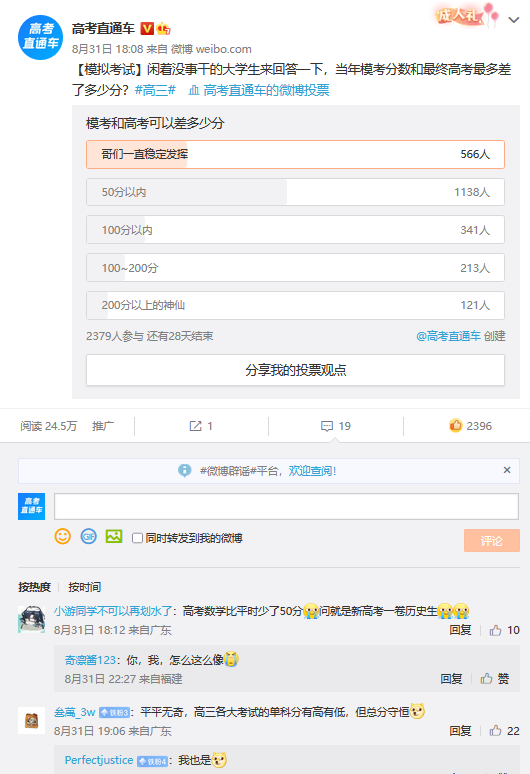Like the post with 2396 likes
Screen dimensions: 530x774
[470, 426]
